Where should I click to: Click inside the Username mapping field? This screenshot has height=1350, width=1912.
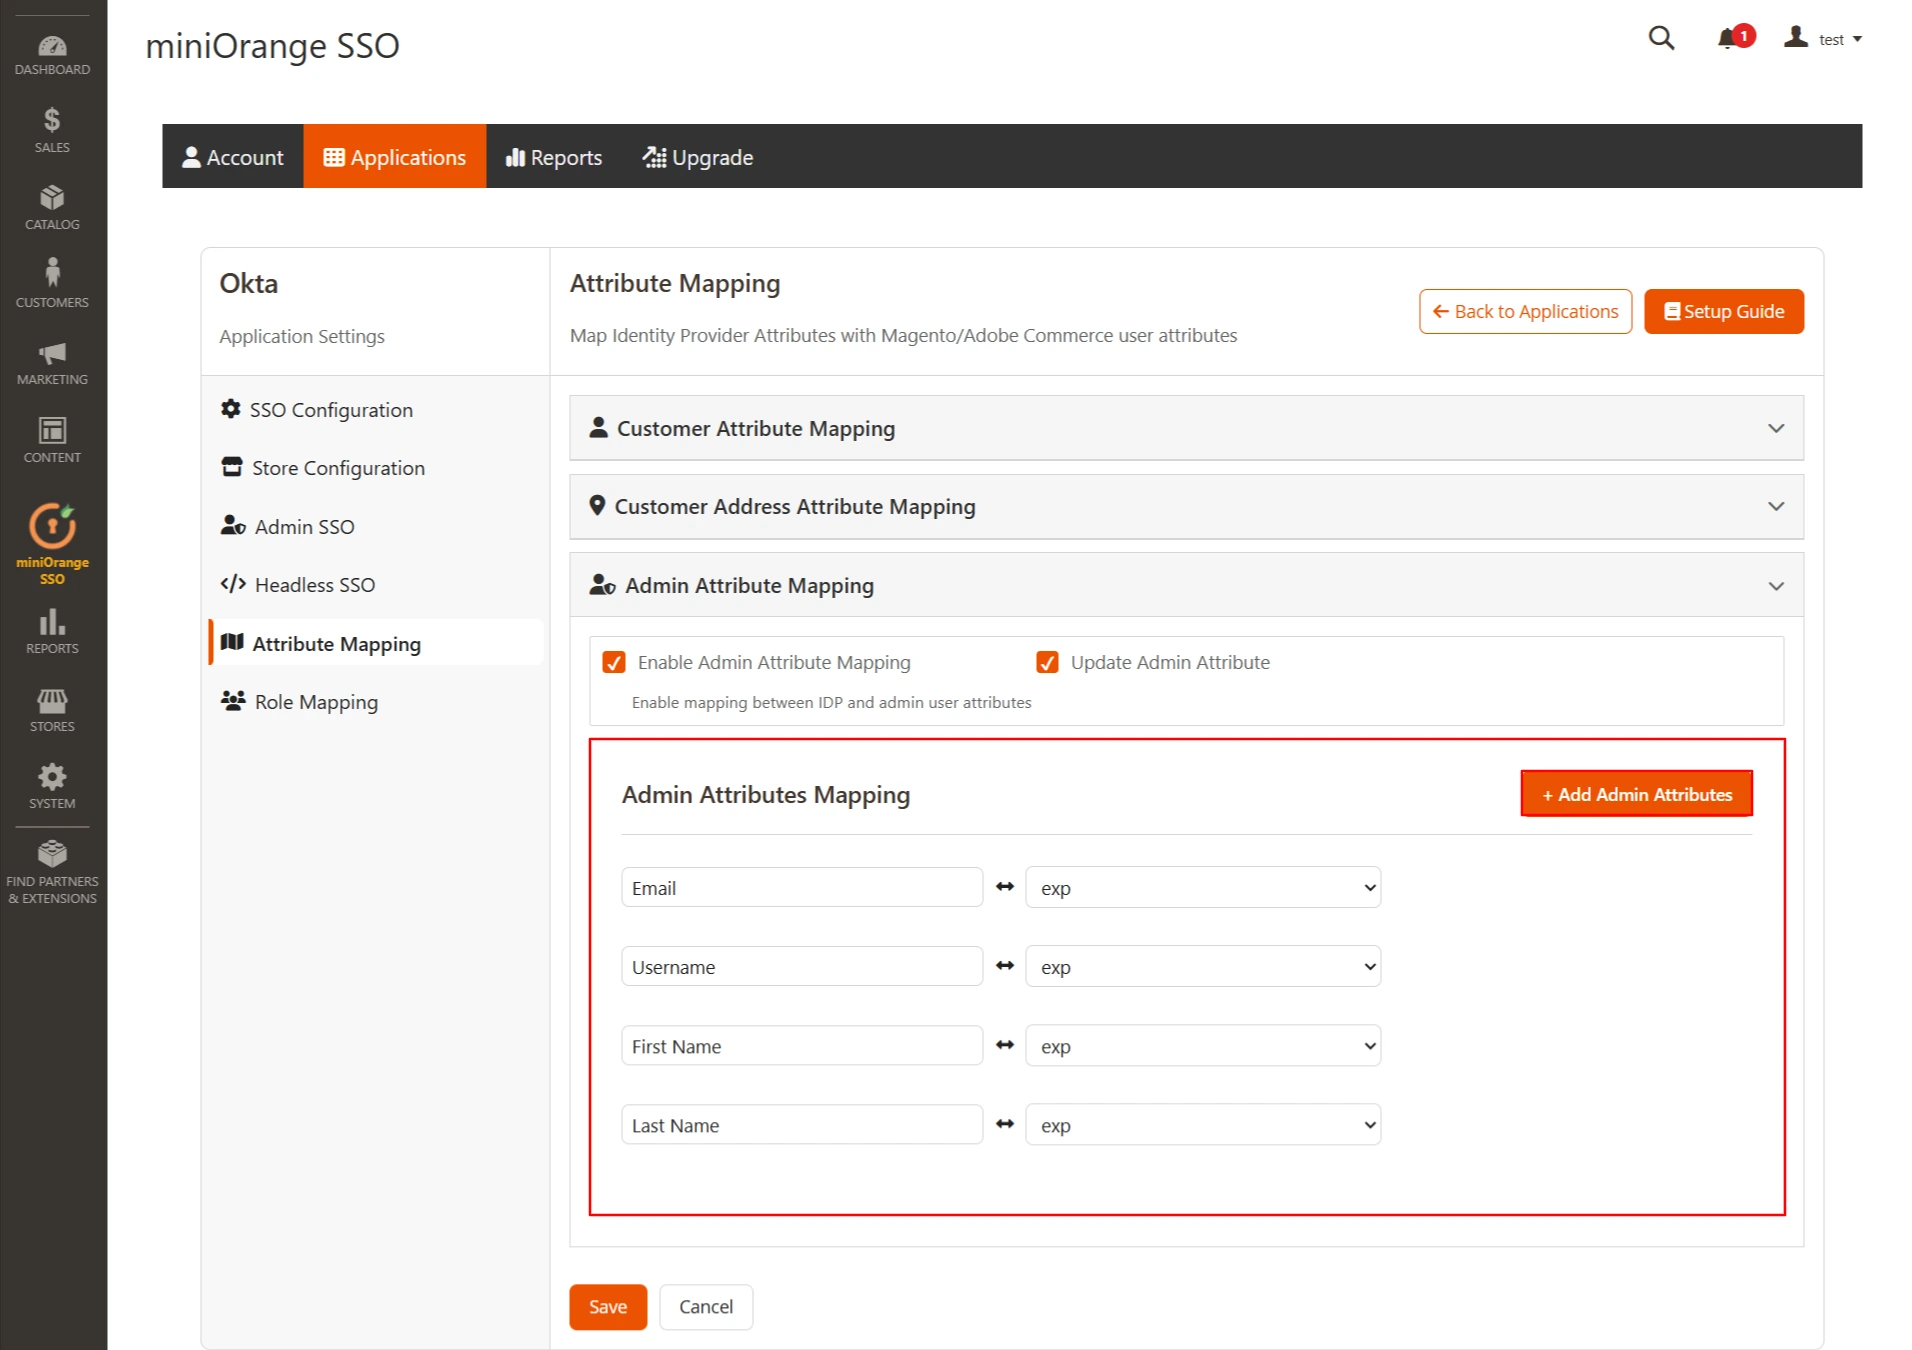click(800, 966)
